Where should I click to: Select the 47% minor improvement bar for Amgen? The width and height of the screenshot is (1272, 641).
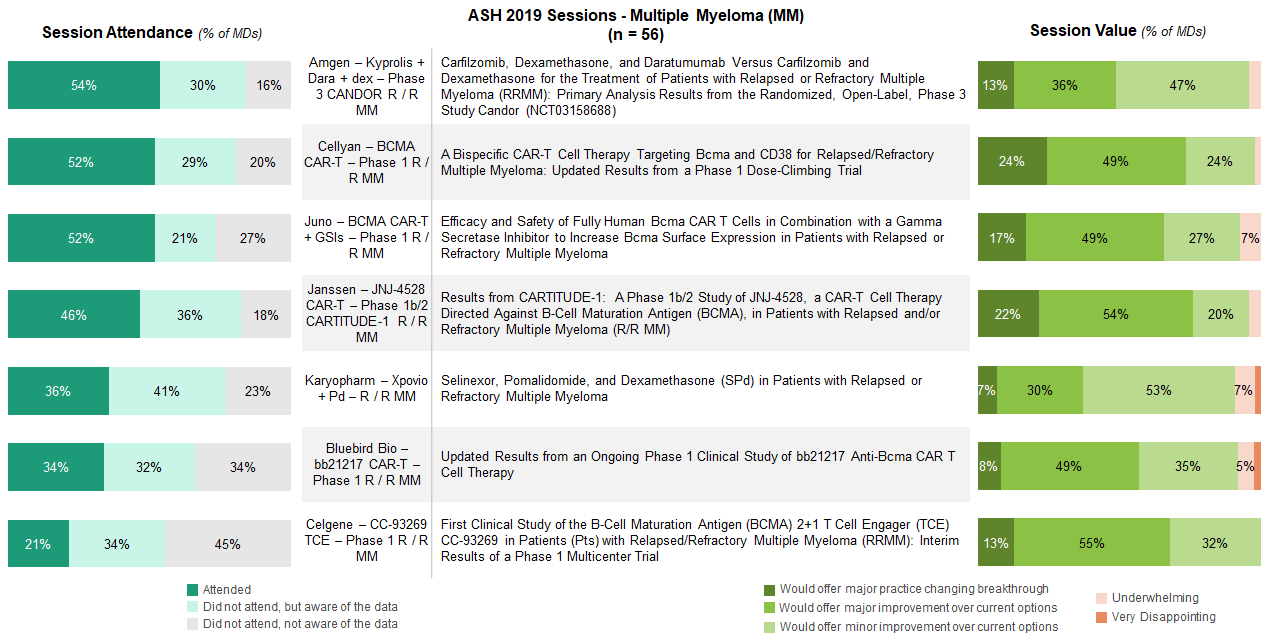pos(1182,85)
